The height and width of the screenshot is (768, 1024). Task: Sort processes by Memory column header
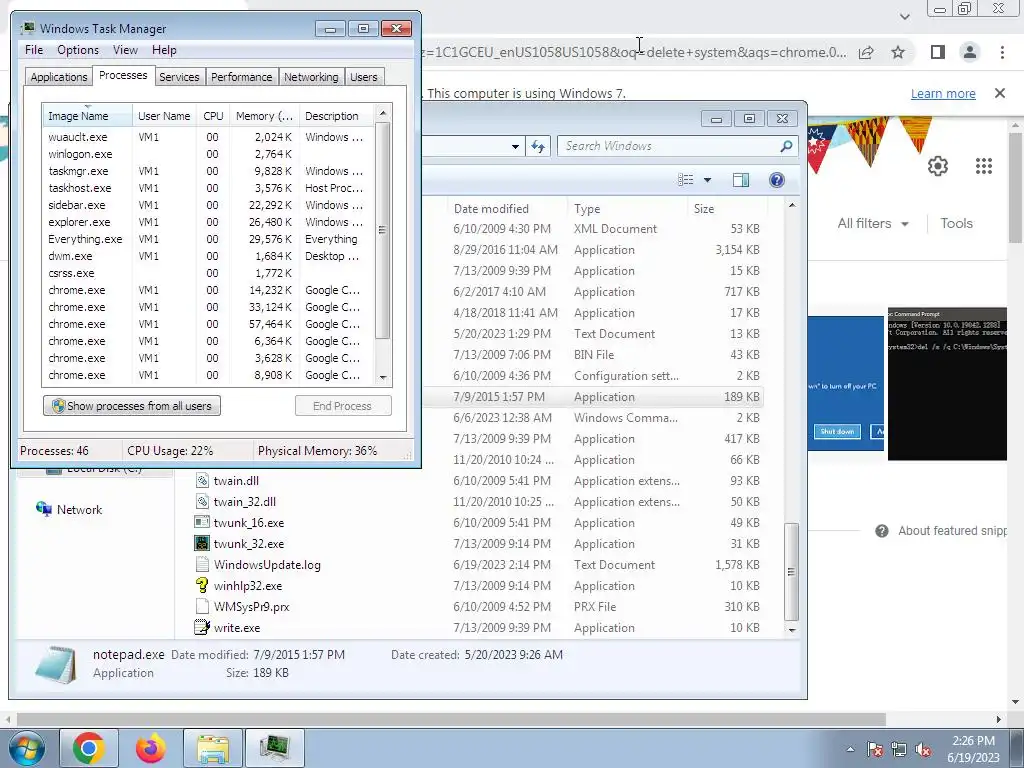[x=264, y=116]
